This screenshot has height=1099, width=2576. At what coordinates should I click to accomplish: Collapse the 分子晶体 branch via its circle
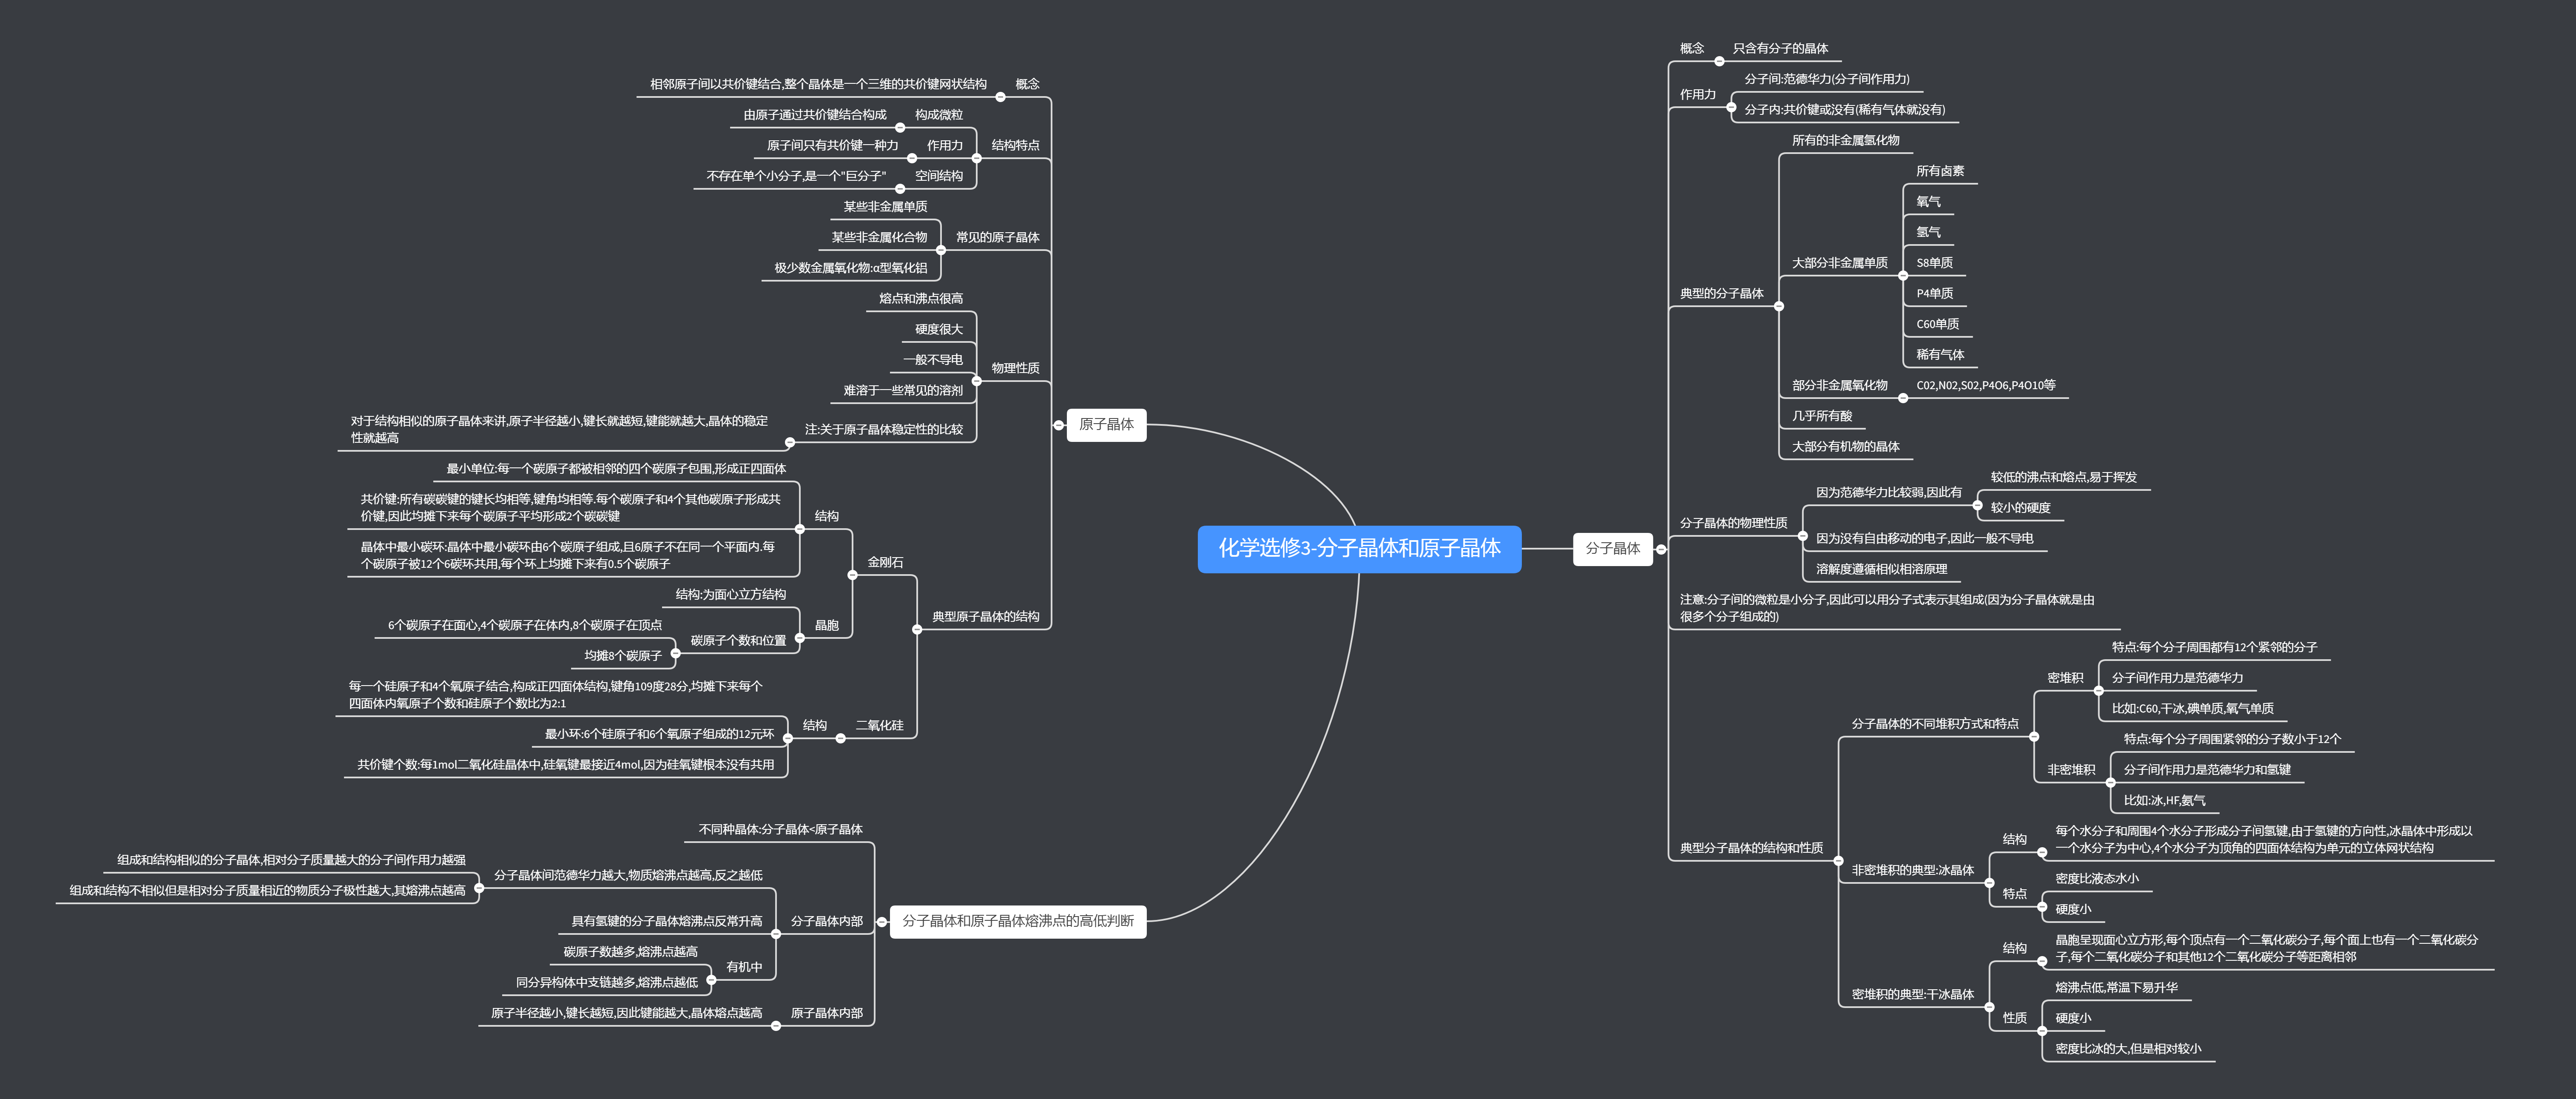pos(1661,549)
